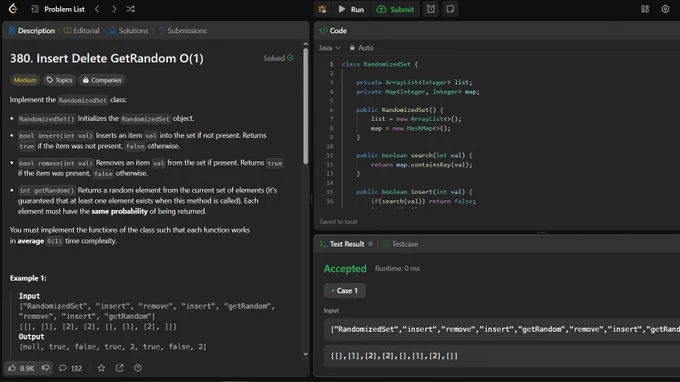Click the scroll down arrow in description

(x=306, y=354)
